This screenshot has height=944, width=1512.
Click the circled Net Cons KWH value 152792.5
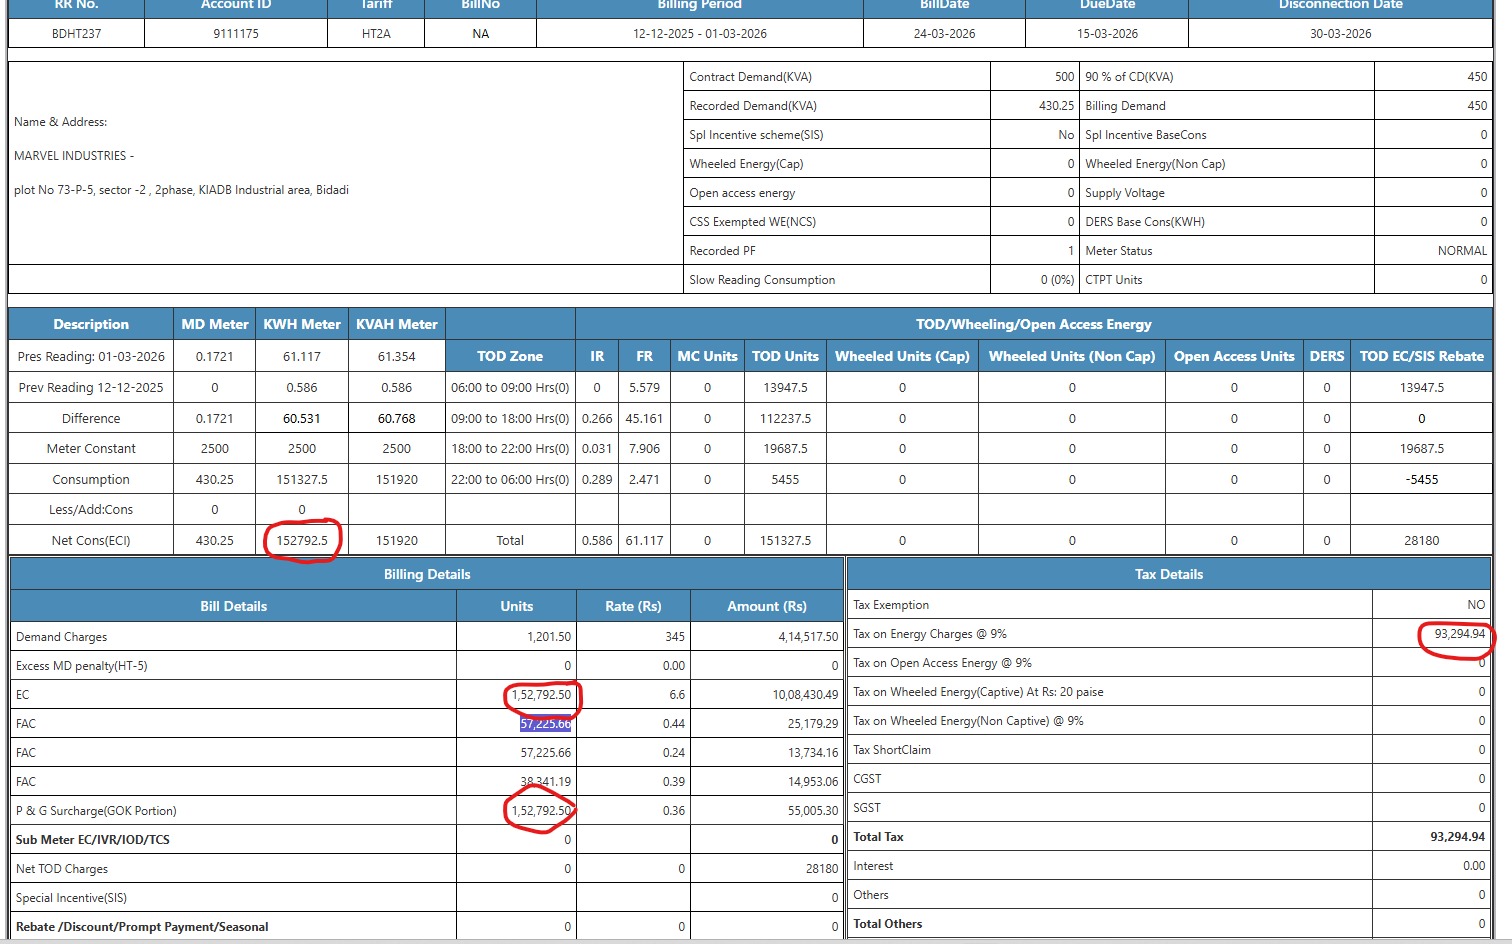302,541
